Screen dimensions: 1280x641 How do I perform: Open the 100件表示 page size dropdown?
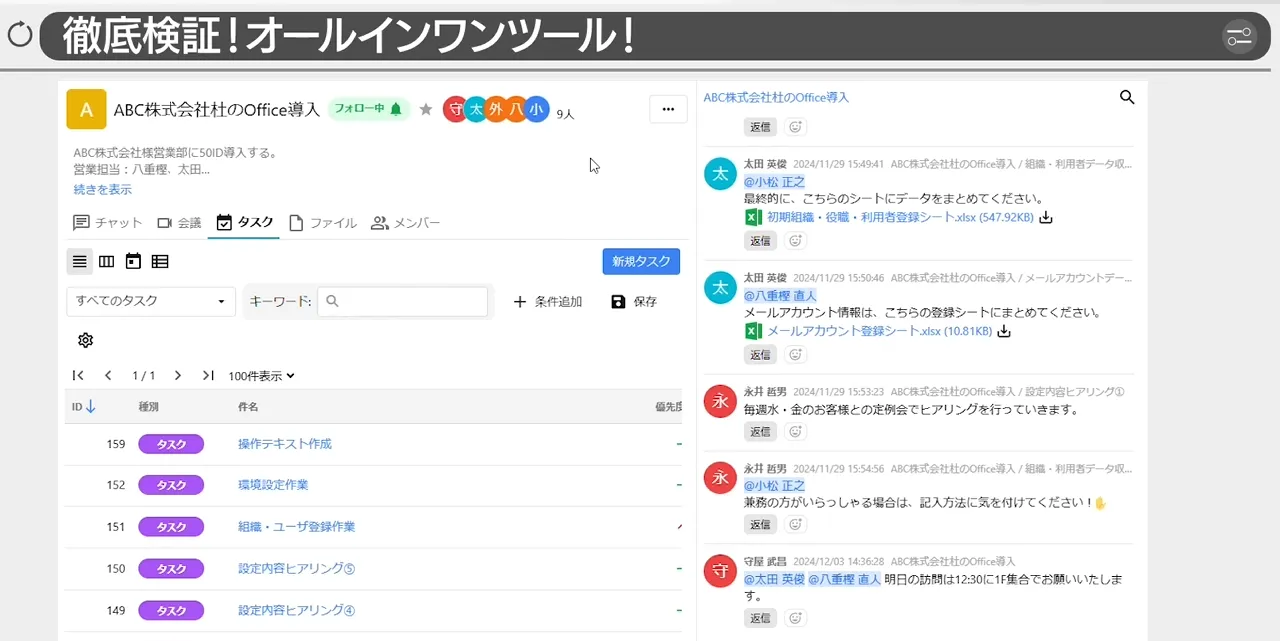click(259, 375)
